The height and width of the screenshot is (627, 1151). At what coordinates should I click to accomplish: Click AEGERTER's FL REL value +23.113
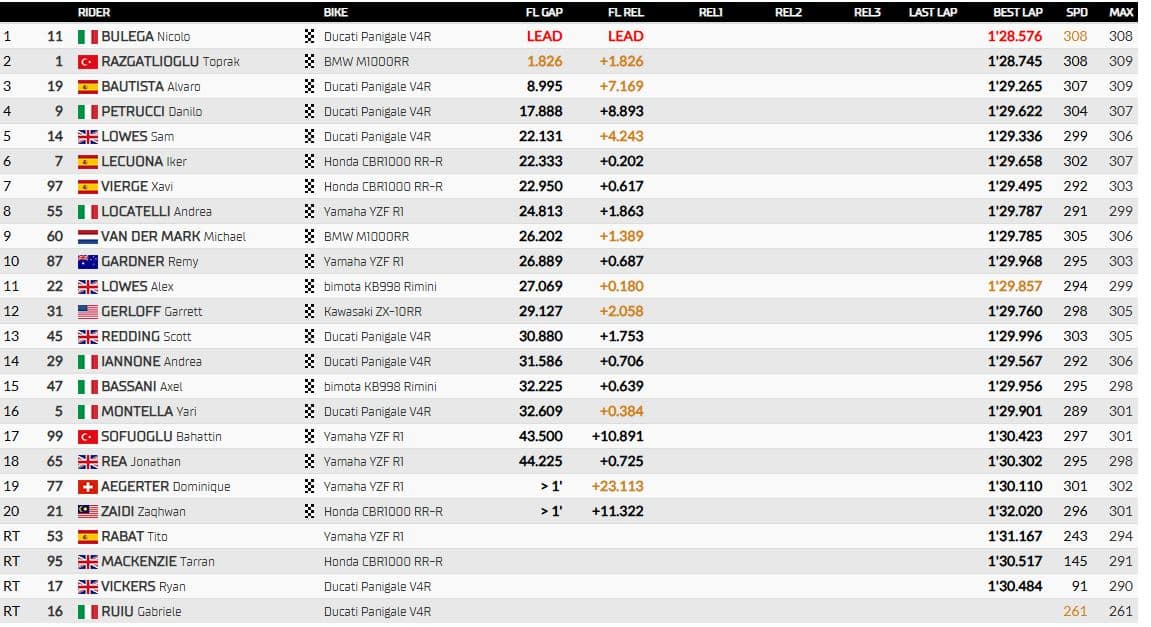[617, 486]
